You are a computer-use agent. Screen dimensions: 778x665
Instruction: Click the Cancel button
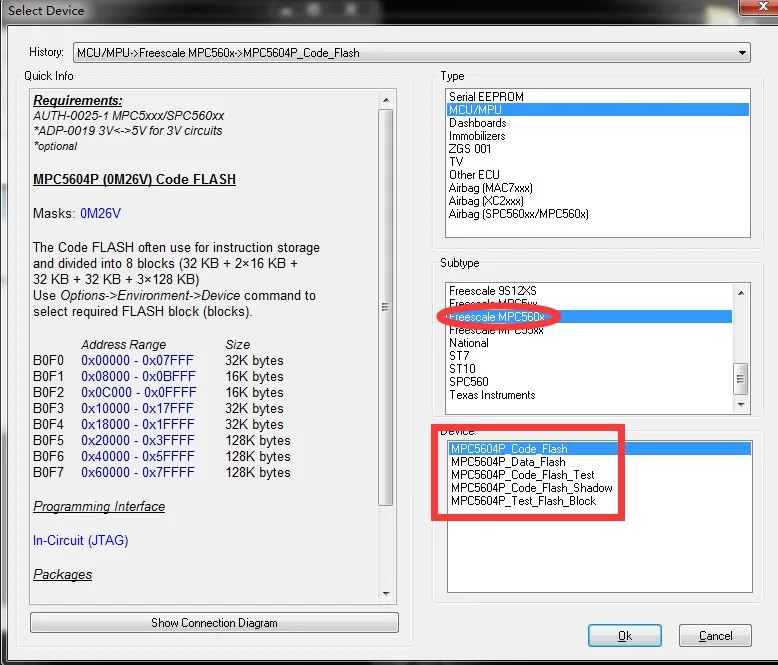tap(715, 636)
